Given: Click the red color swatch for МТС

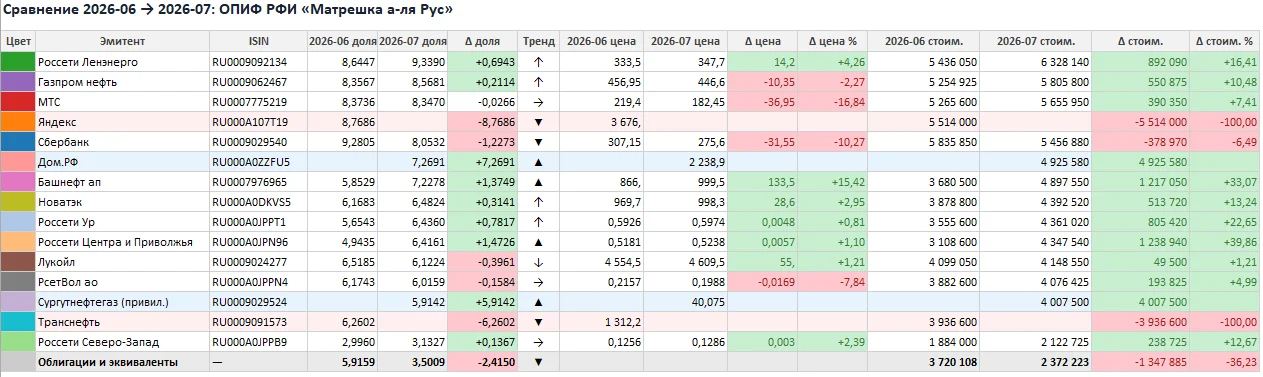Looking at the screenshot, I should (x=19, y=101).
